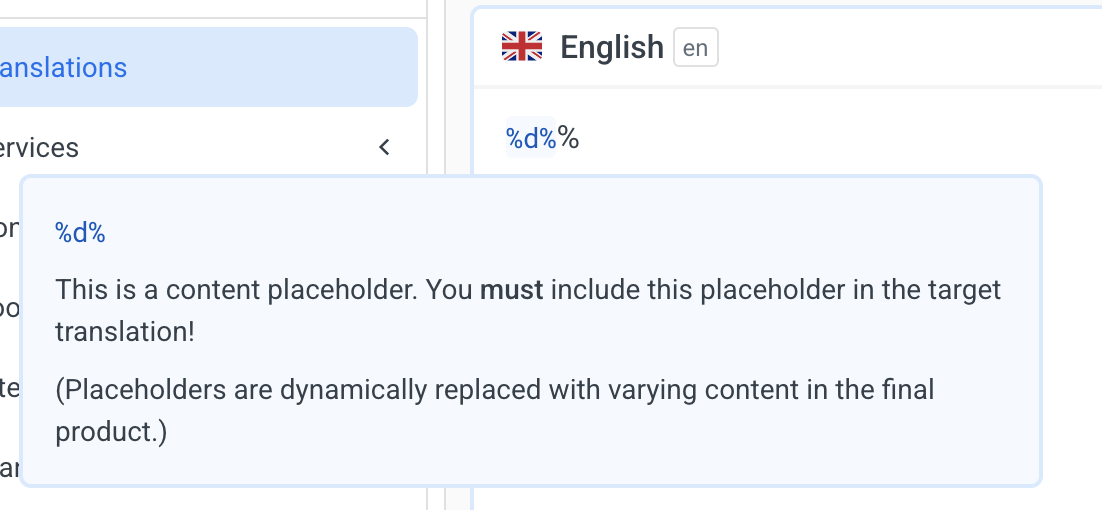This screenshot has height=510, width=1102.
Task: Click the UK flag icon
Action: tap(521, 47)
